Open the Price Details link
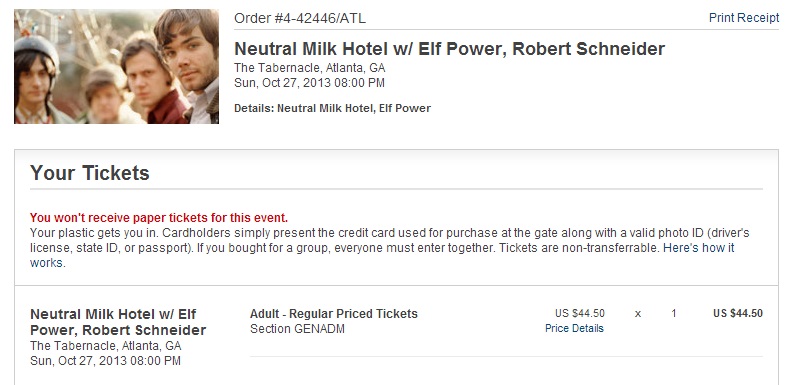 point(574,329)
